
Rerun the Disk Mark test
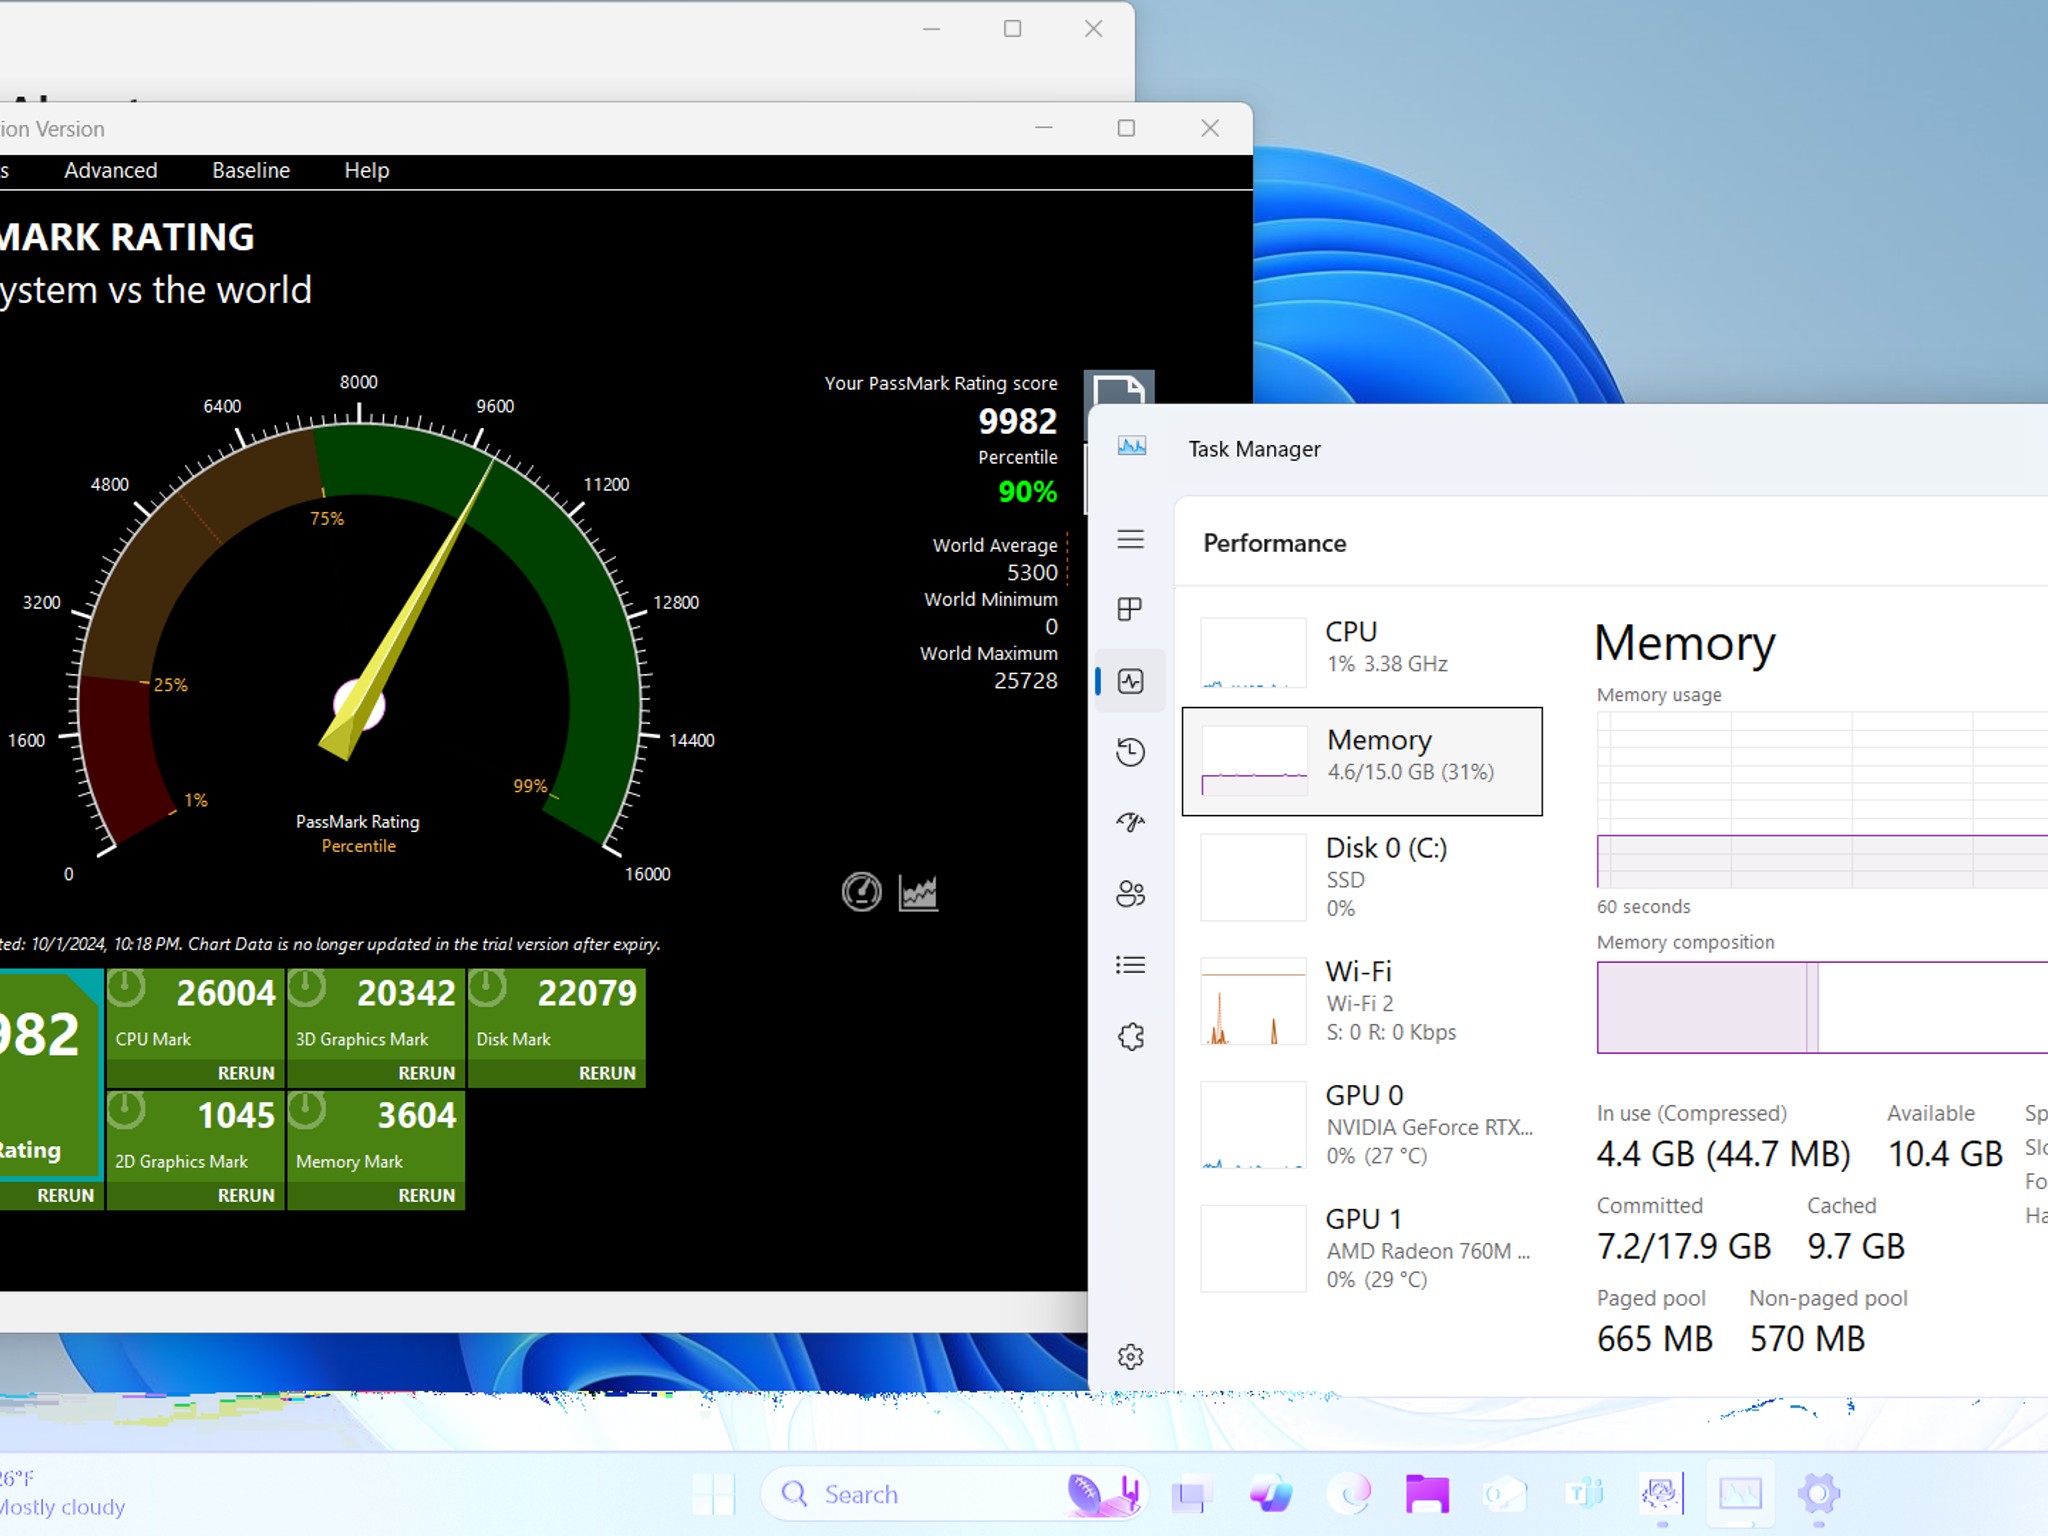tap(607, 1073)
